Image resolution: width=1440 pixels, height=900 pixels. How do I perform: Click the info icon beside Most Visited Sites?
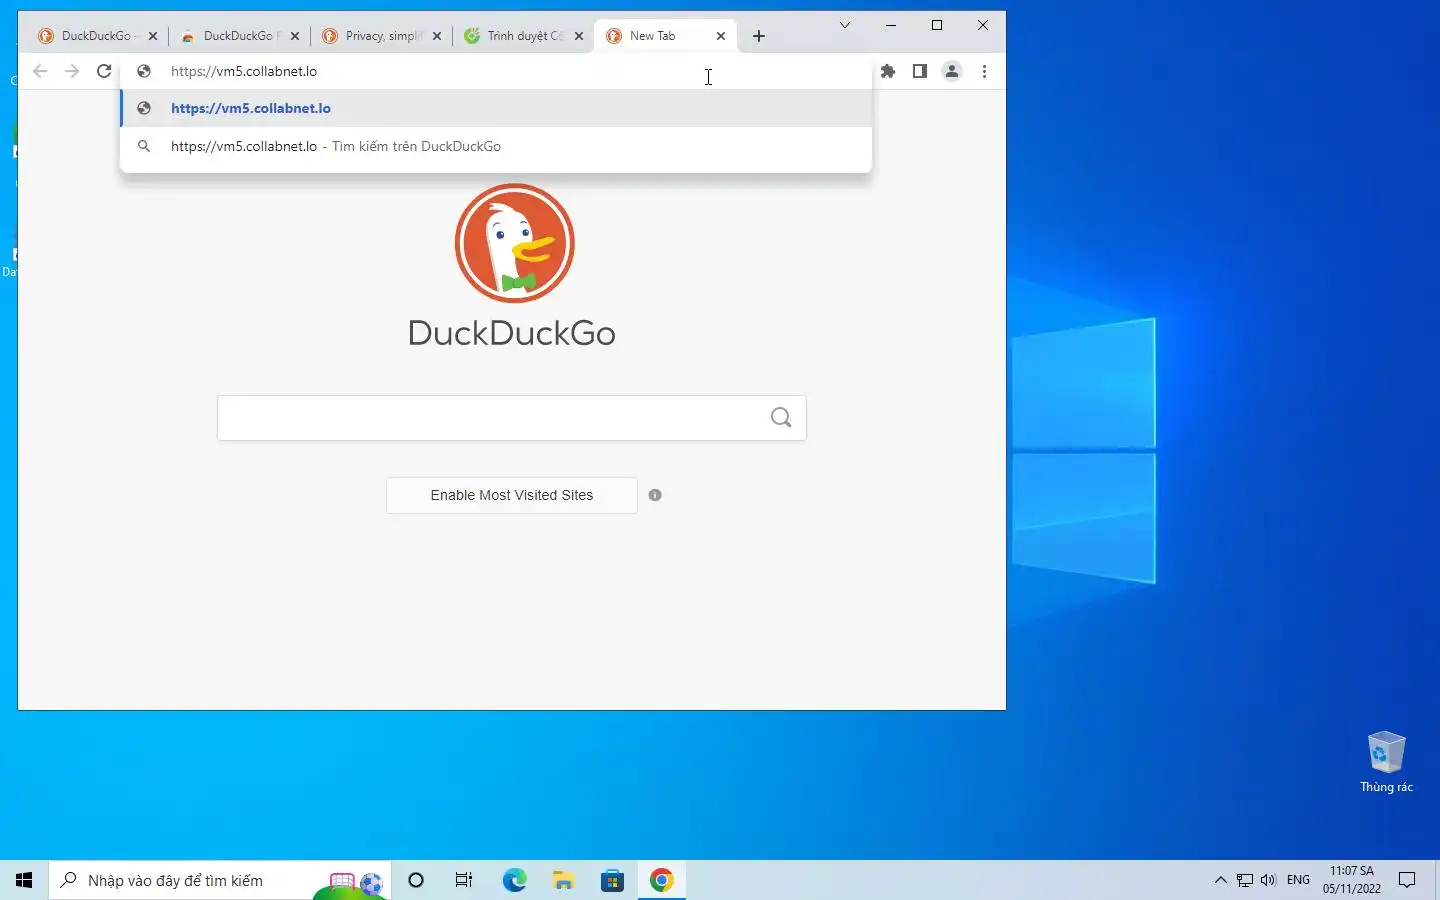point(655,495)
